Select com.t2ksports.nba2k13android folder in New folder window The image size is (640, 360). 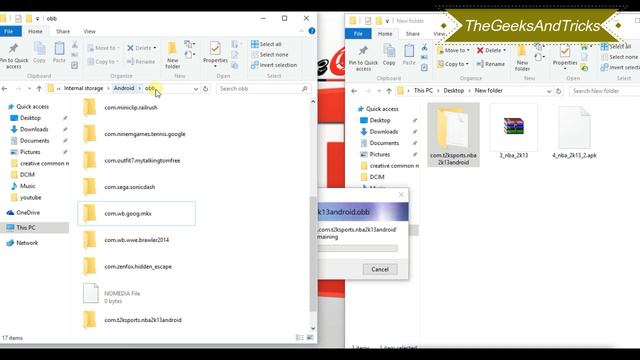tap(453, 135)
